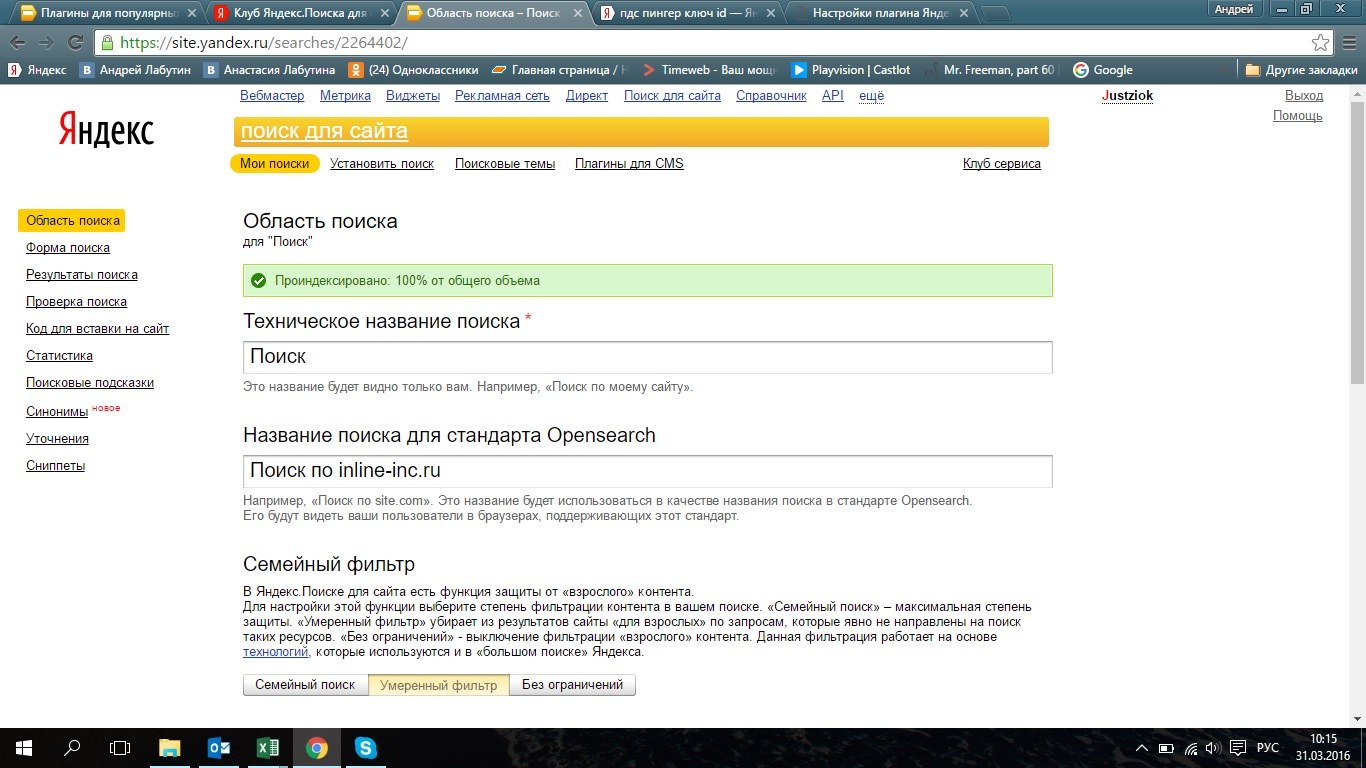Open the Другие закладки bookmarks folder

coord(1301,70)
